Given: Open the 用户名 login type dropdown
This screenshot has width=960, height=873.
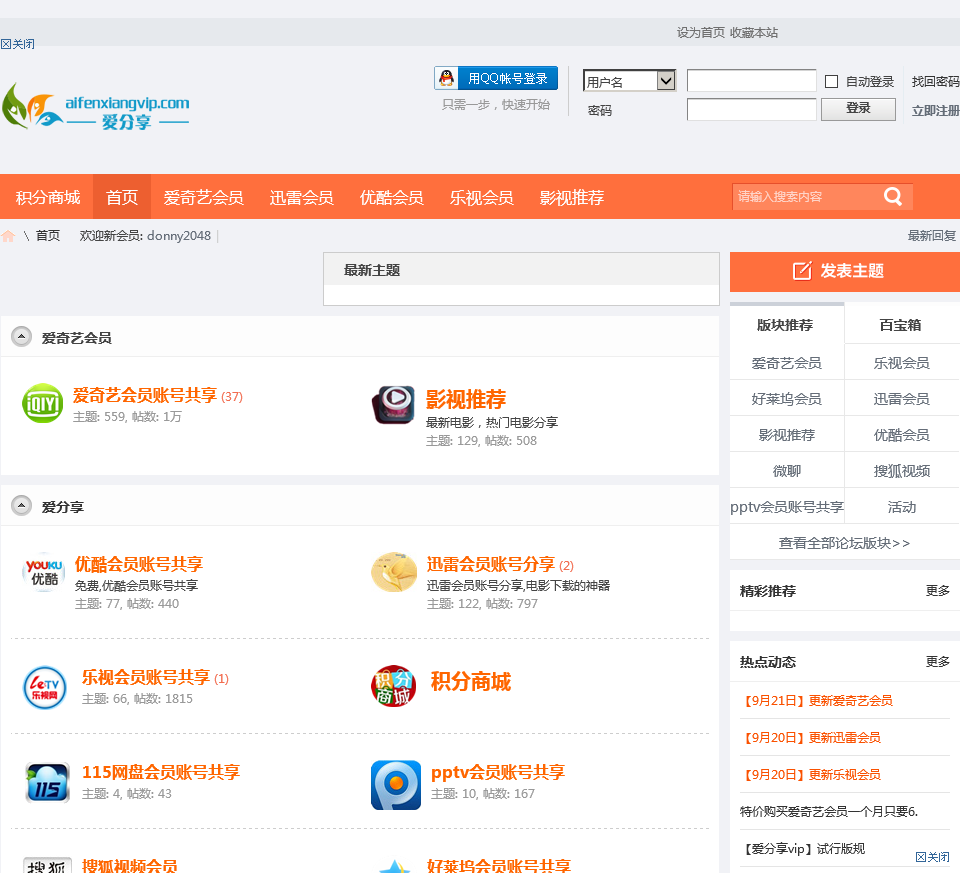Looking at the screenshot, I should pyautogui.click(x=629, y=81).
